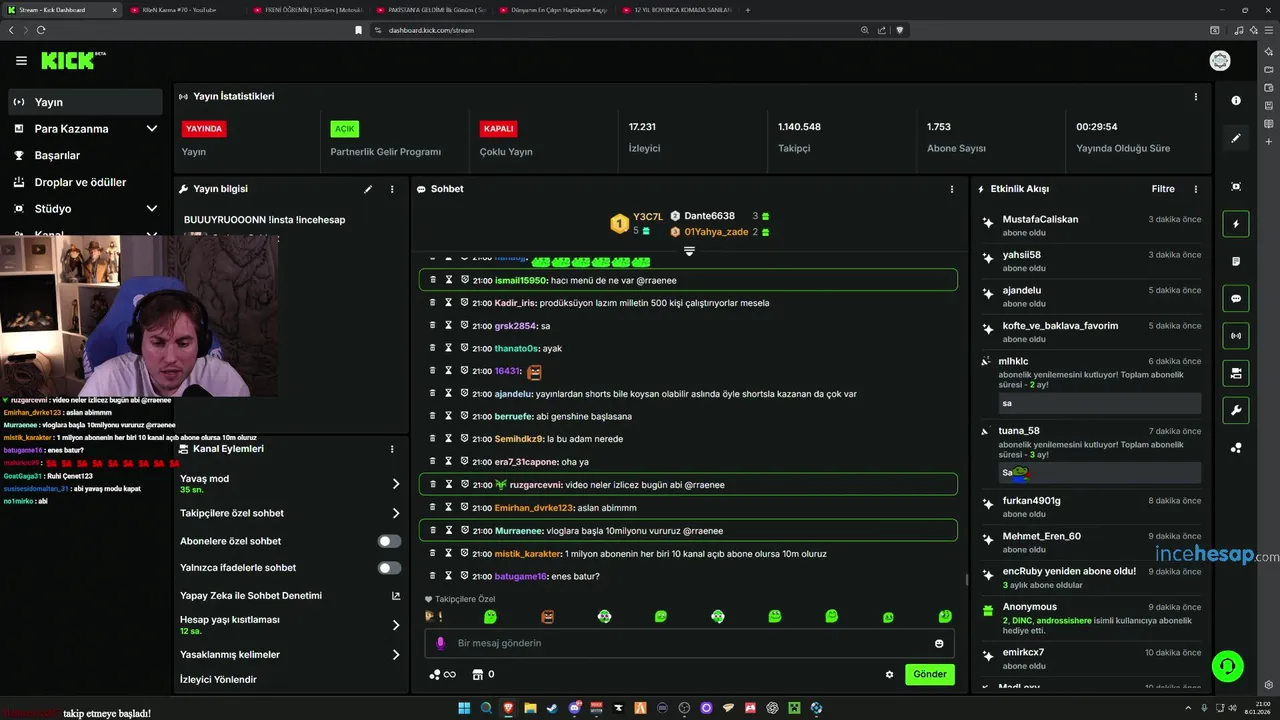Screen dimensions: 1280x720
Task: Reload the page in browser toolbar
Action: pyautogui.click(x=41, y=30)
